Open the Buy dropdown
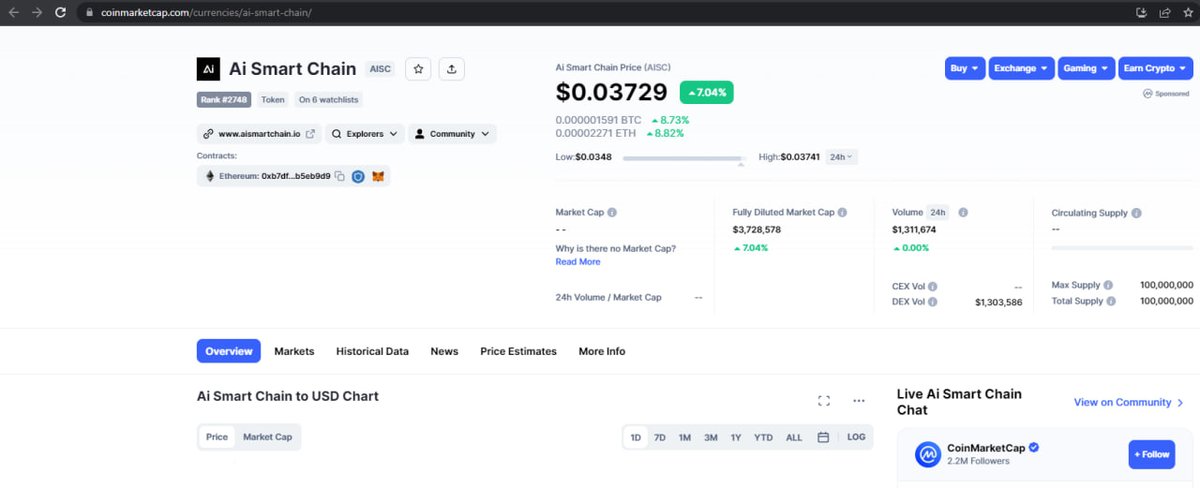 coord(964,68)
